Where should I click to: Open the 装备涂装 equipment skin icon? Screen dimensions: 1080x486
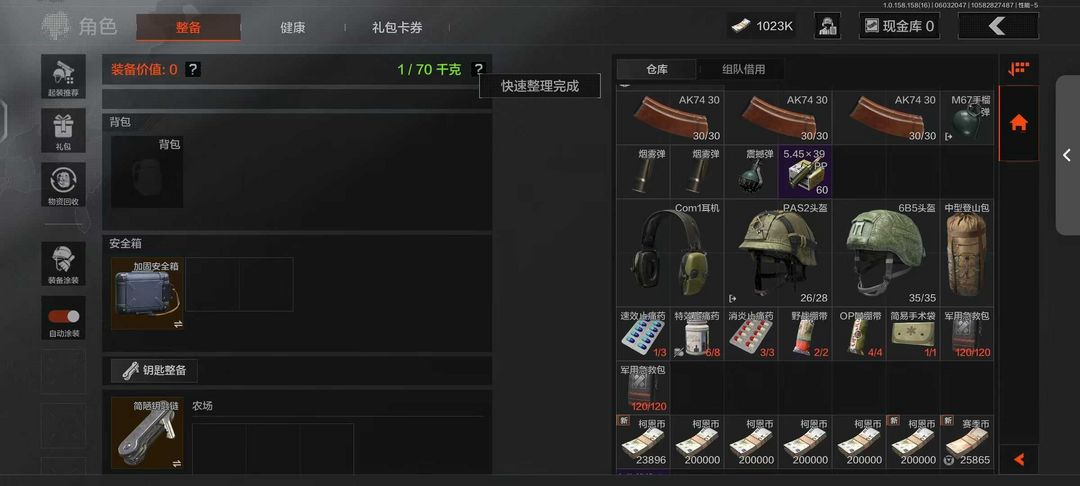tap(63, 264)
